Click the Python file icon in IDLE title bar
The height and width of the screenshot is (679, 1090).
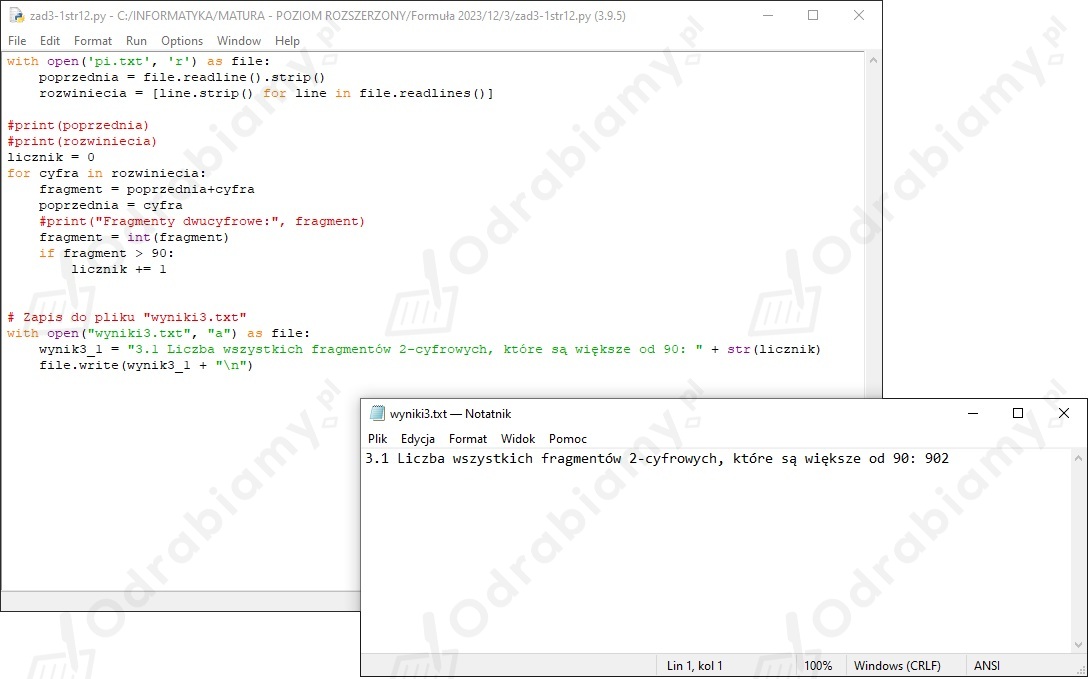[16, 15]
